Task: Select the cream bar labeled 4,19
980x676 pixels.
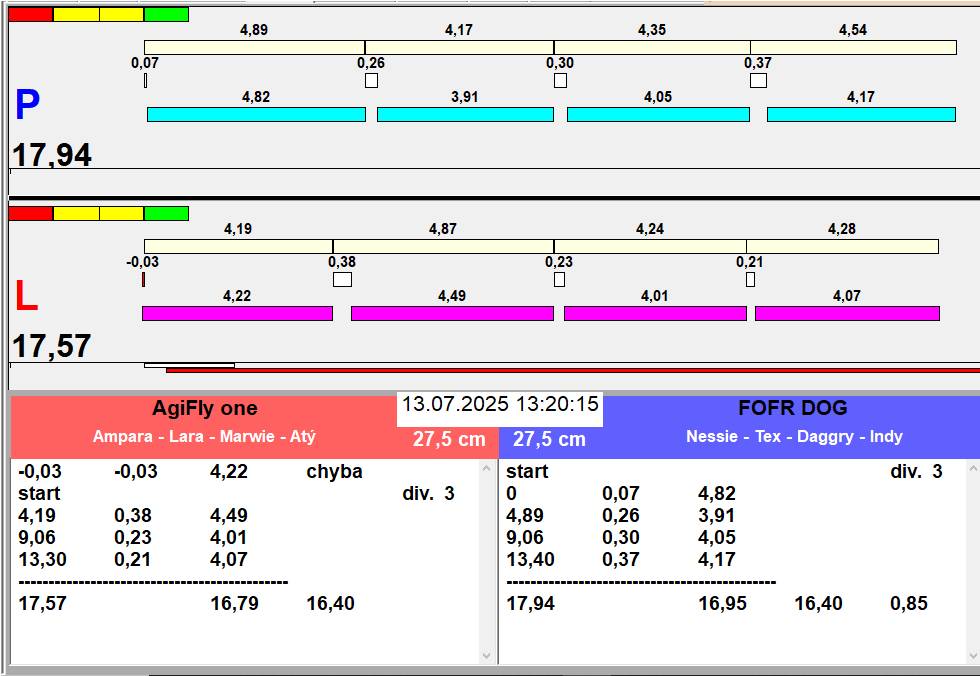Action: pos(238,246)
